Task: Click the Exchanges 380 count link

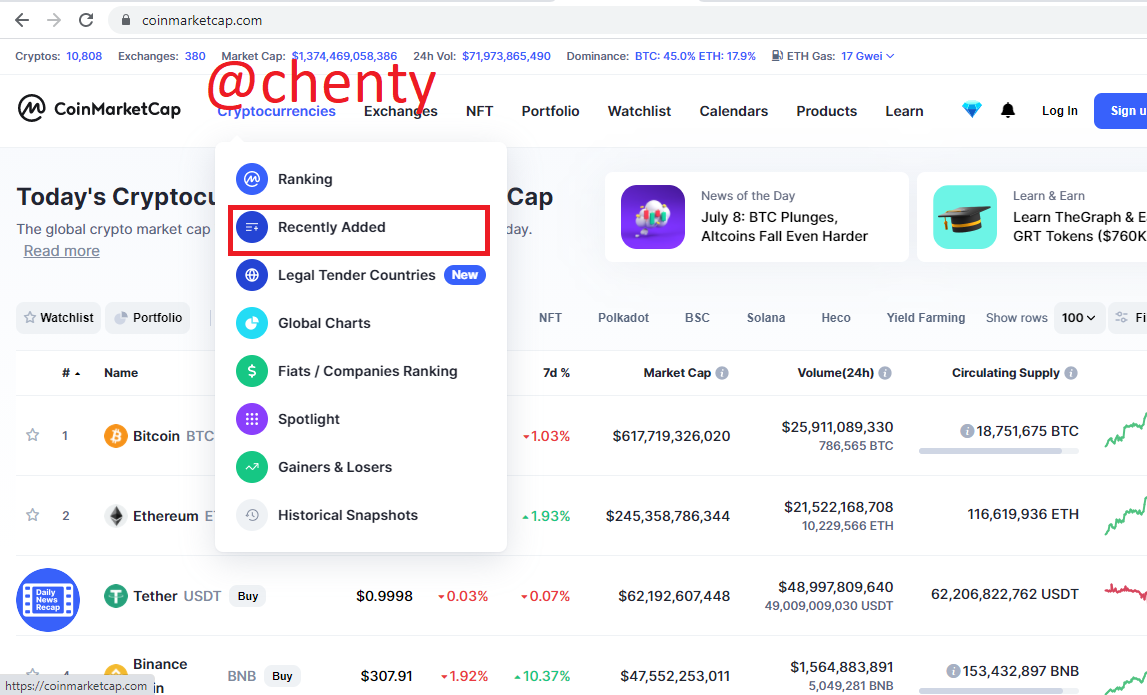Action: 195,56
